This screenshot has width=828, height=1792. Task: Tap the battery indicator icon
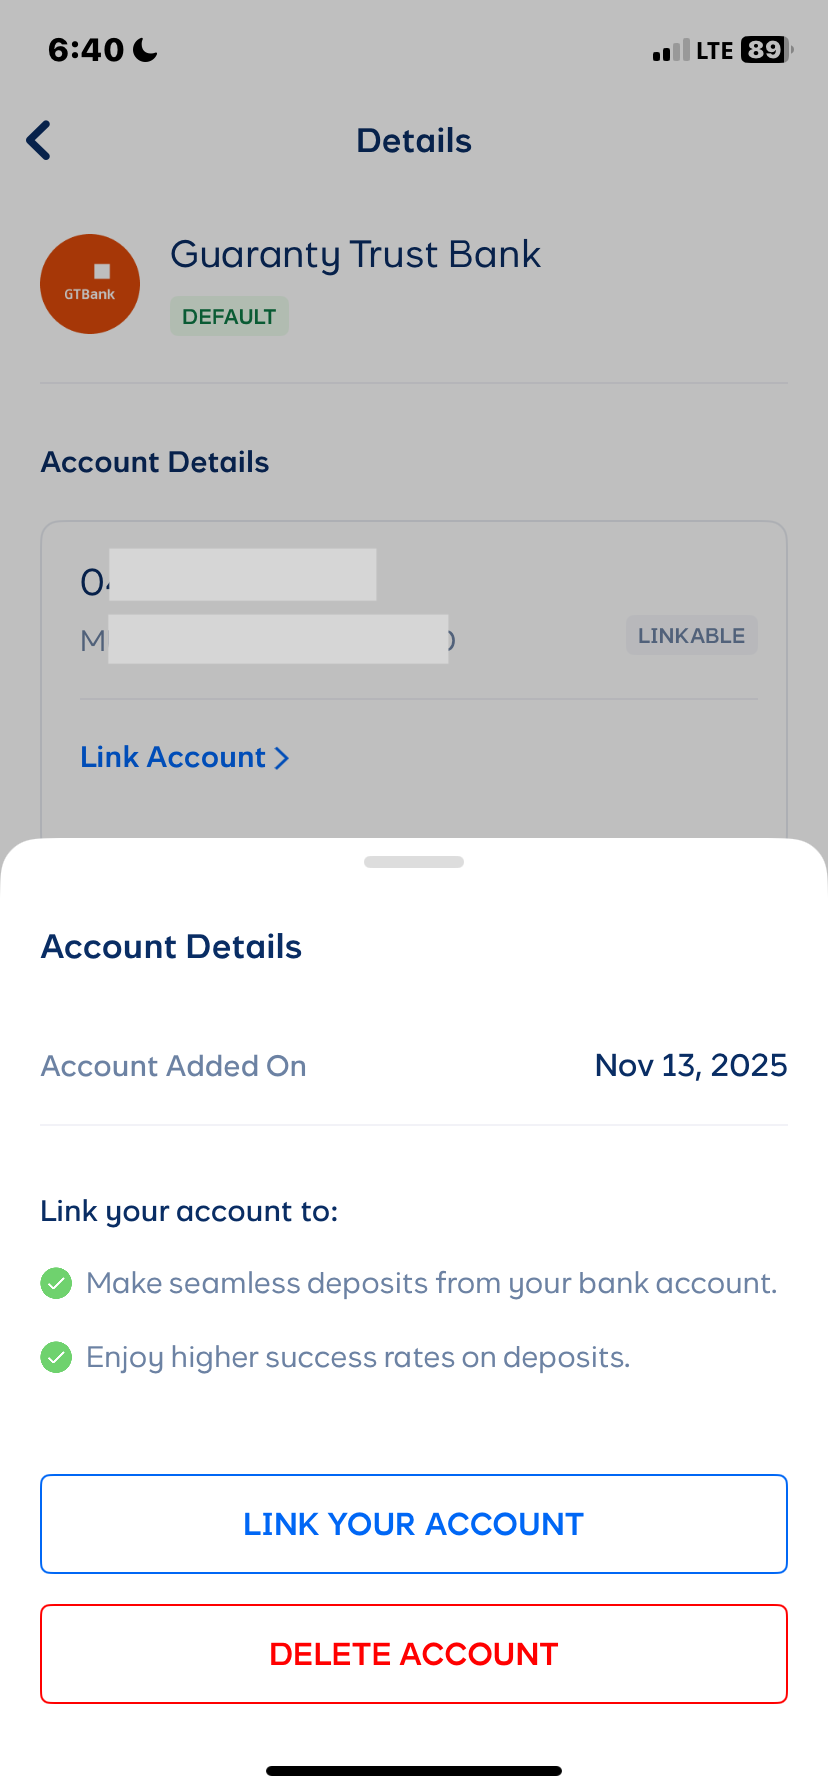766,50
